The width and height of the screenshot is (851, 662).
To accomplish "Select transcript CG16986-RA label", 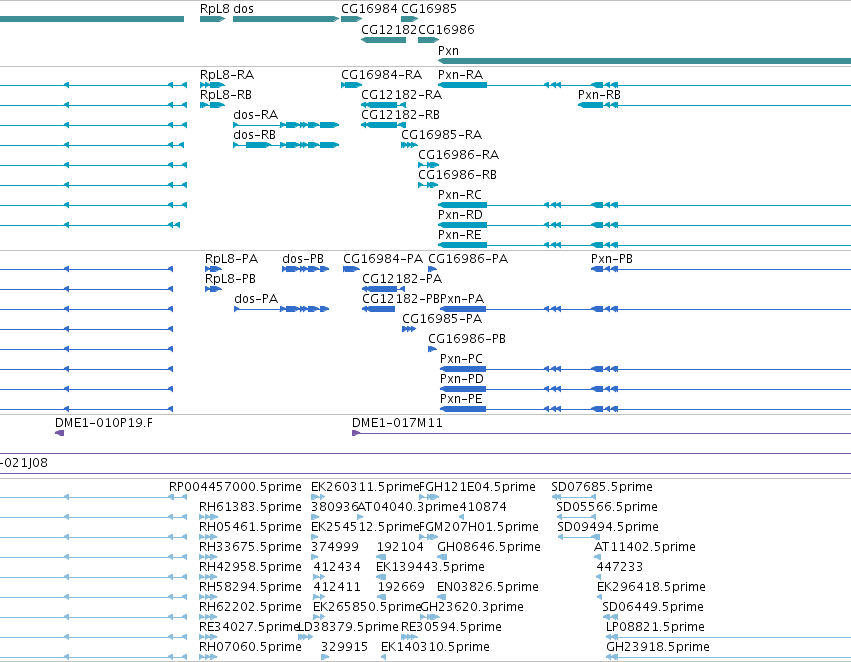I will point(459,155).
